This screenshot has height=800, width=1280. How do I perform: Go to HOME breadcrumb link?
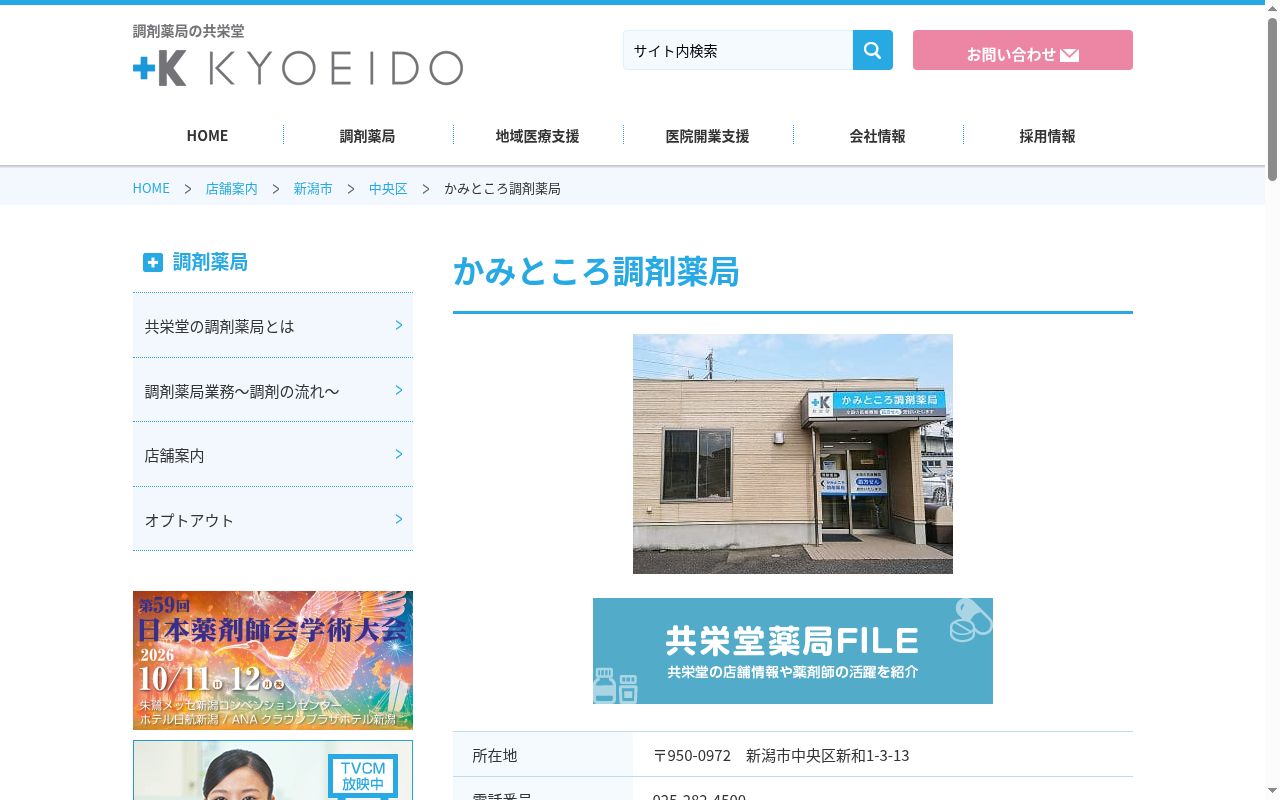[151, 188]
